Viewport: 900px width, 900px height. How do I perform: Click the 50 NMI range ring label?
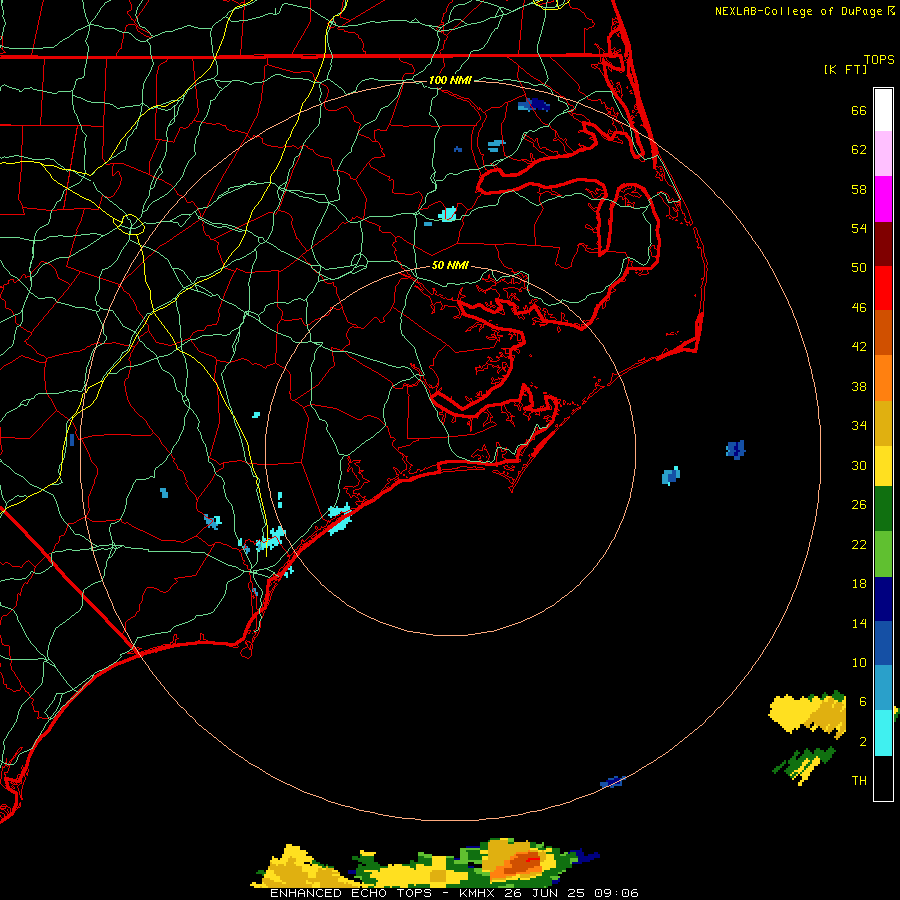pyautogui.click(x=450, y=265)
